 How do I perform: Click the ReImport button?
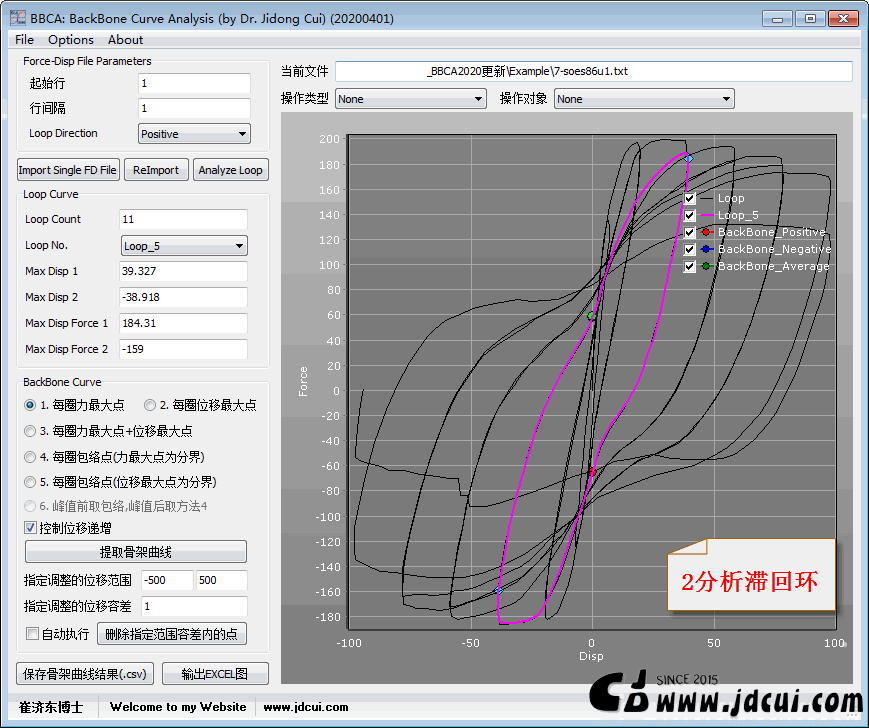156,170
